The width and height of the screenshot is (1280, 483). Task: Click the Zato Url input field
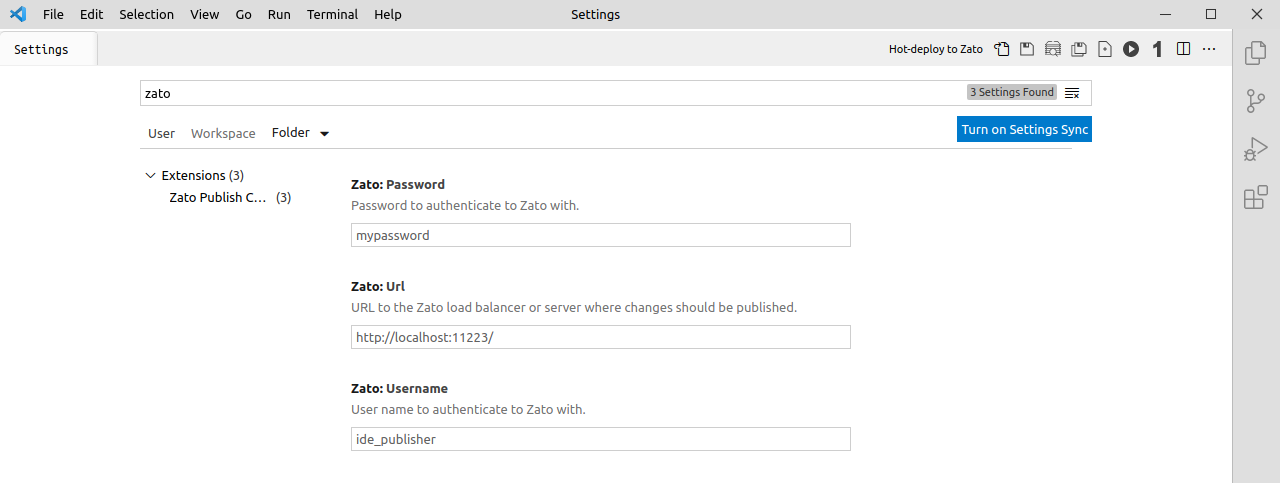coord(600,337)
